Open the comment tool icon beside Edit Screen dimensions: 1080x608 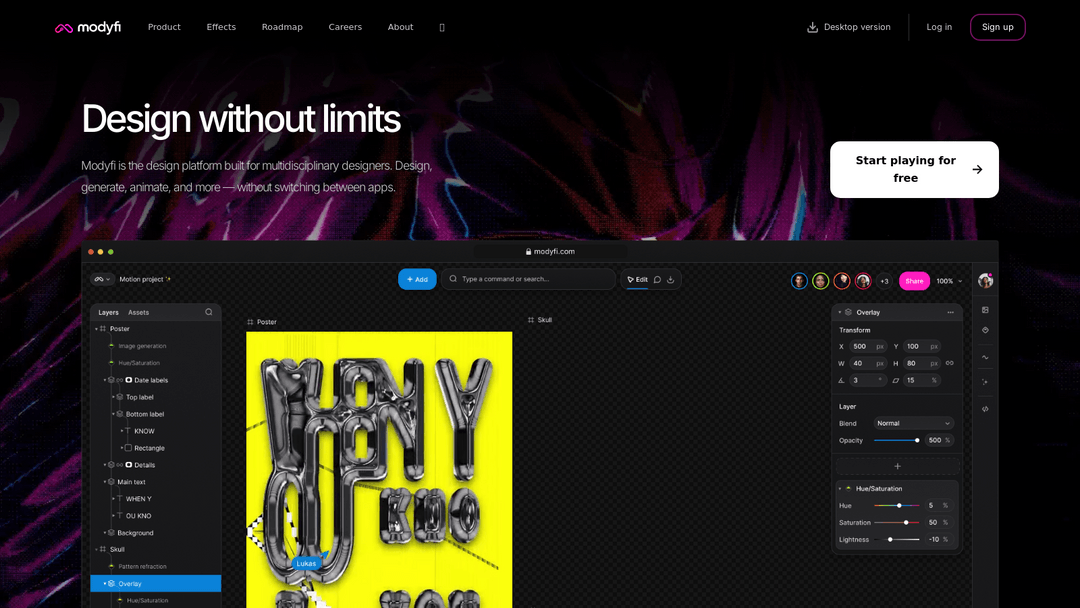tap(657, 280)
